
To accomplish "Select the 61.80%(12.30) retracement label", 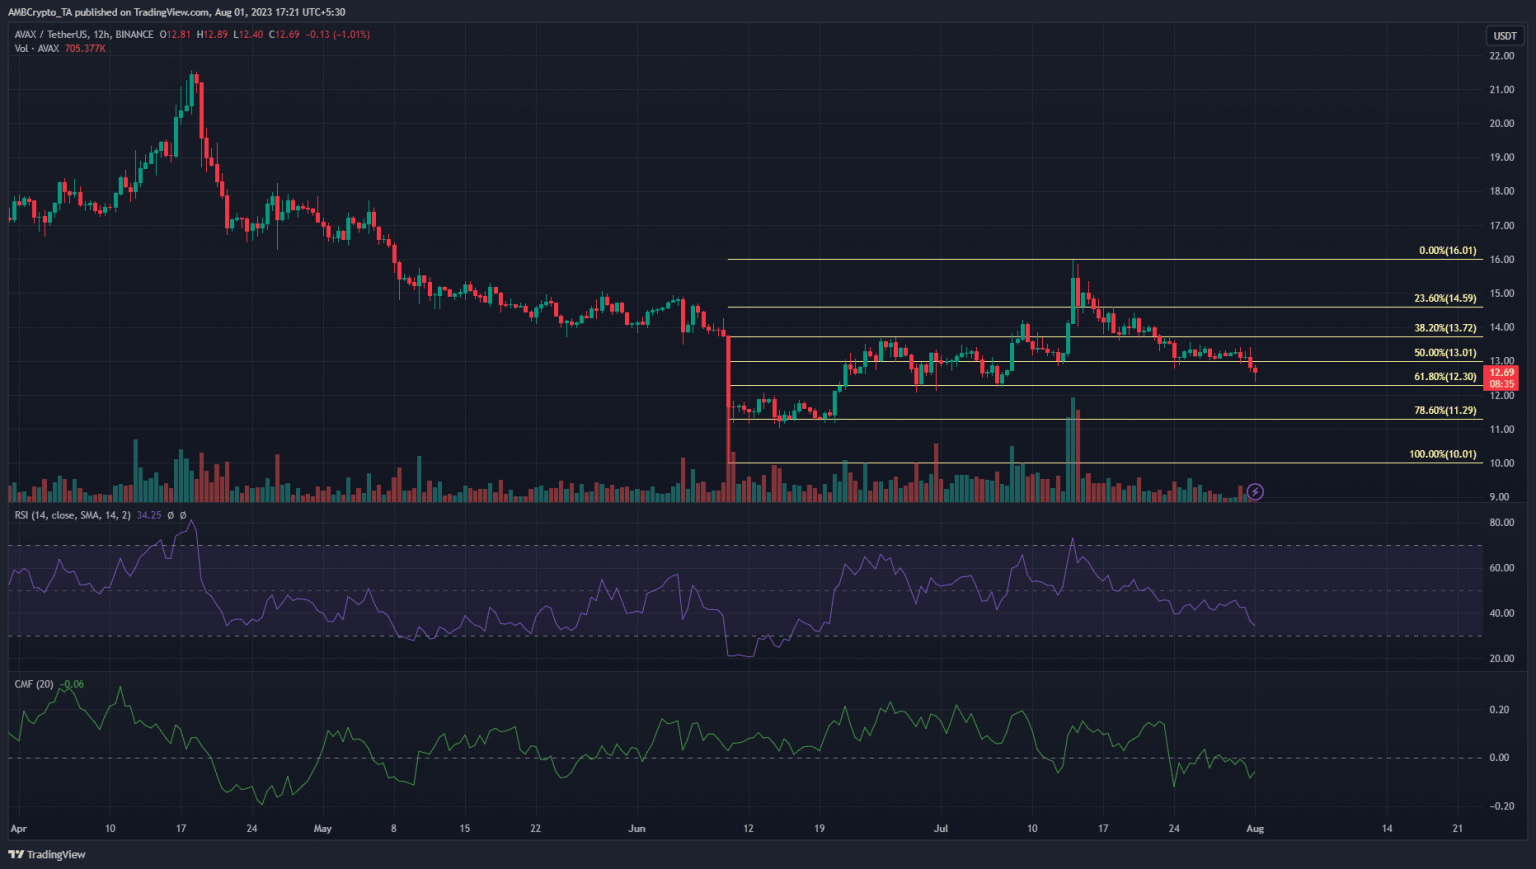I will [1444, 377].
